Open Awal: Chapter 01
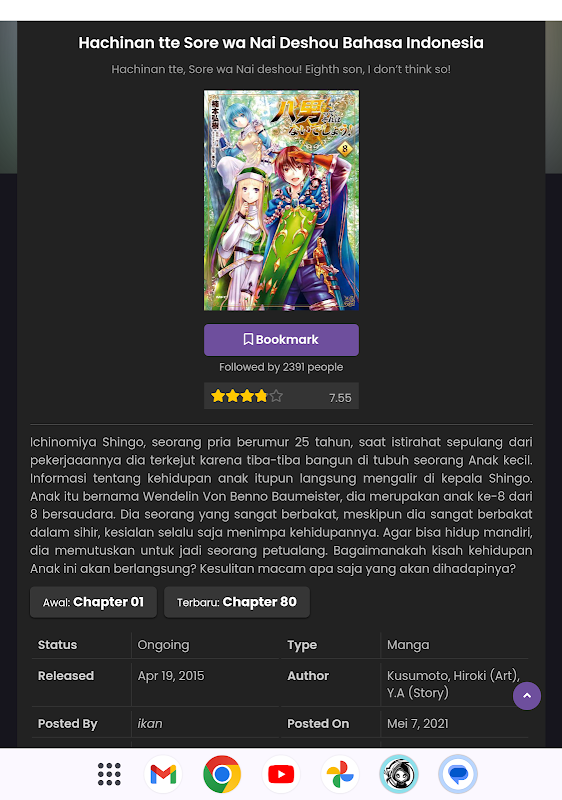 tap(93, 602)
